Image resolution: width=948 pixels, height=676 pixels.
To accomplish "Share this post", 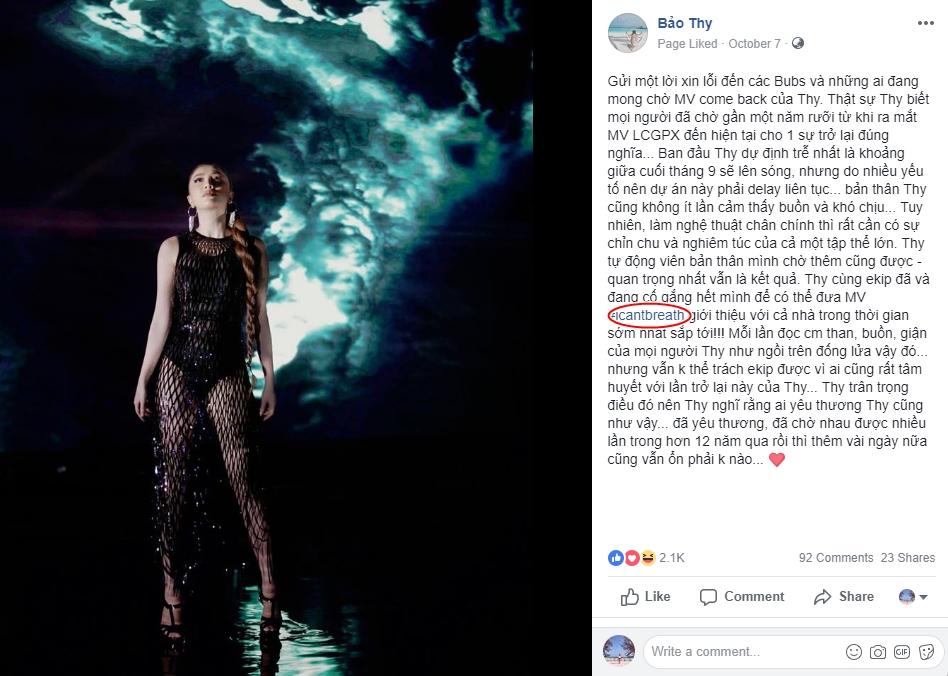I will 843,597.
